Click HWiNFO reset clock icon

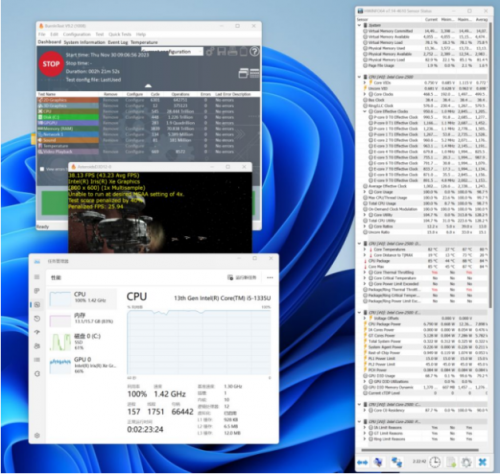435,462
